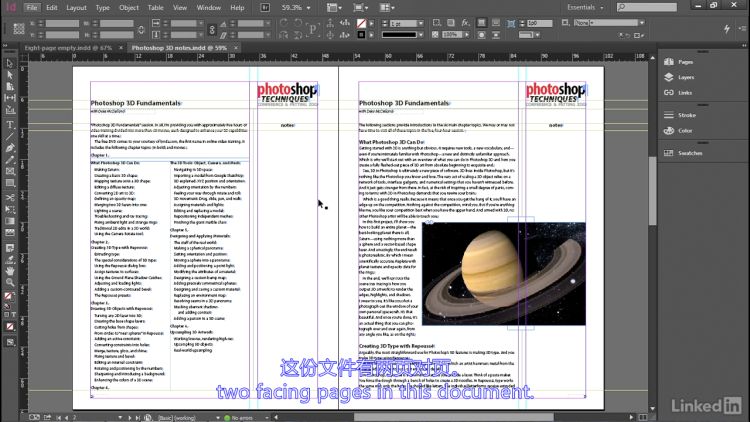
Task: Click the Quick Apply lightning bolt icon
Action: [727, 29]
